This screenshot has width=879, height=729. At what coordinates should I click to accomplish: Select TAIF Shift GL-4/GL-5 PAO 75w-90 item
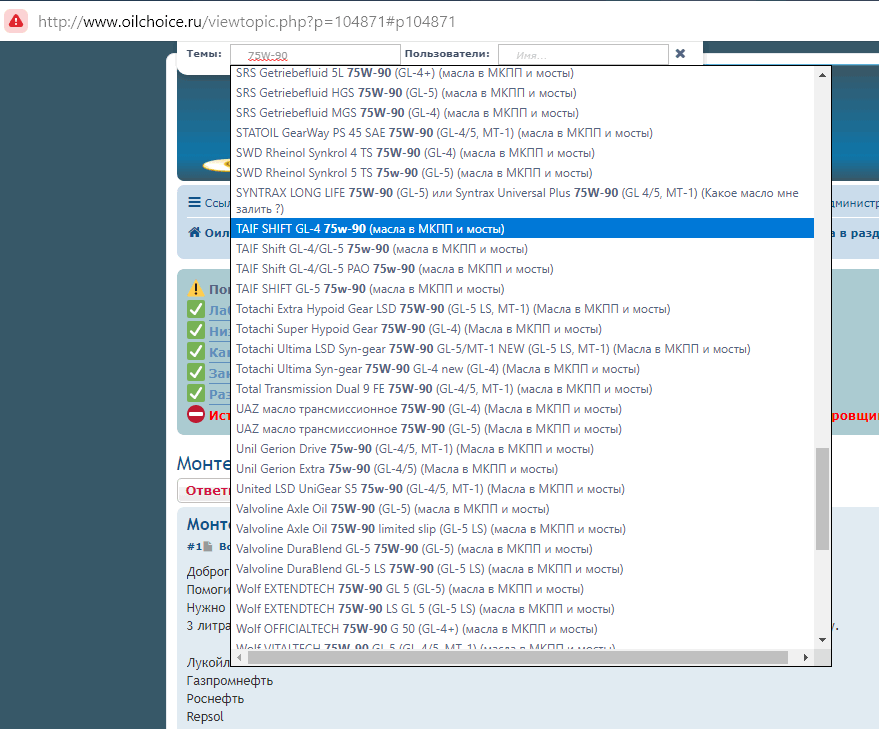coord(522,269)
